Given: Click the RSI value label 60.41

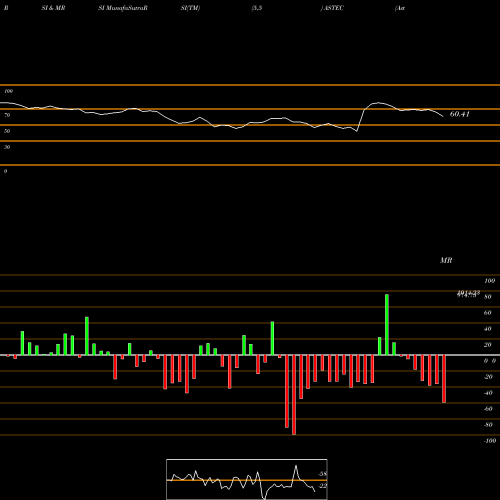Looking at the screenshot, I should point(460,114).
